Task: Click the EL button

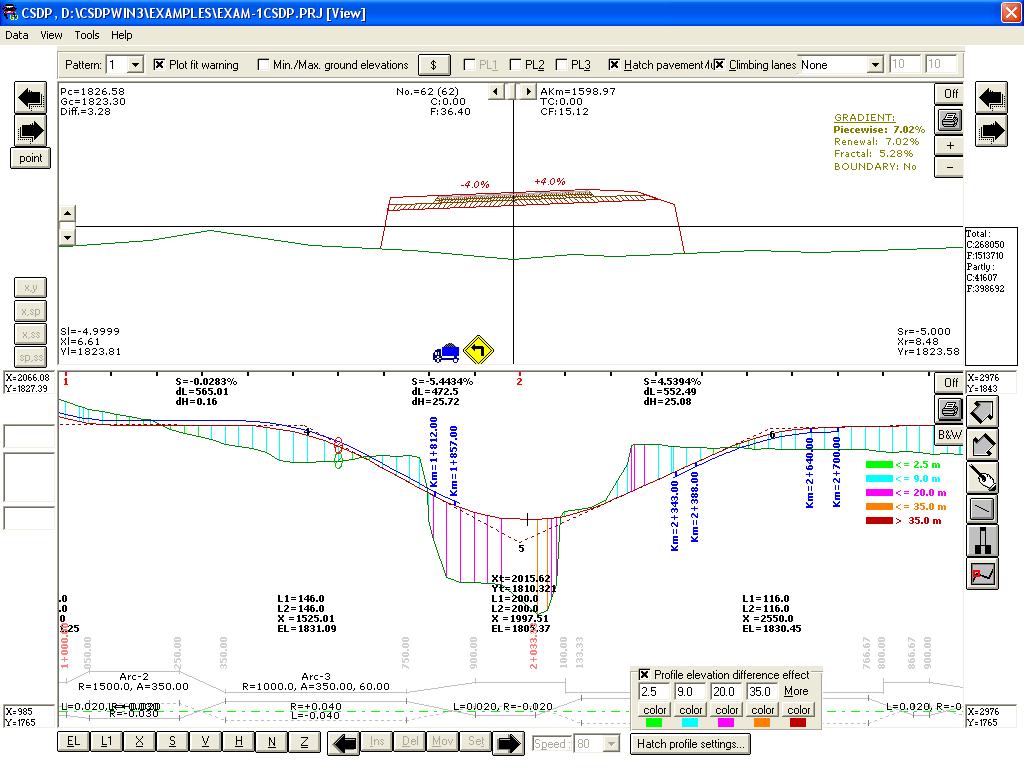Action: pos(73,741)
